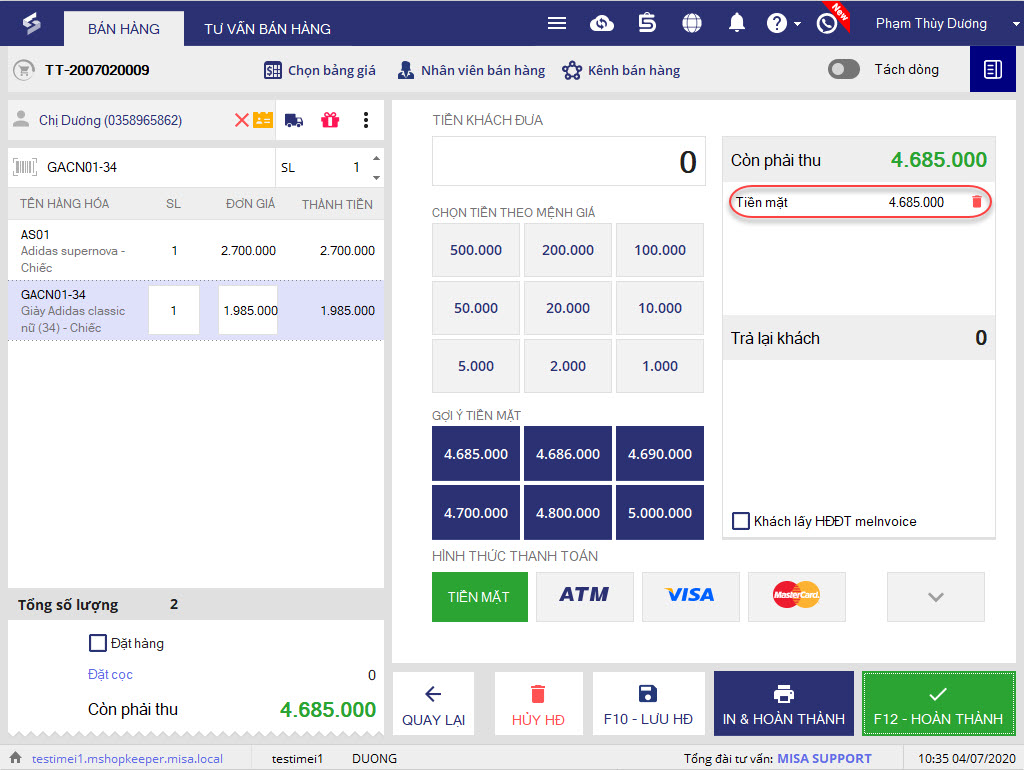Select the 1.000 denomination

[660, 366]
